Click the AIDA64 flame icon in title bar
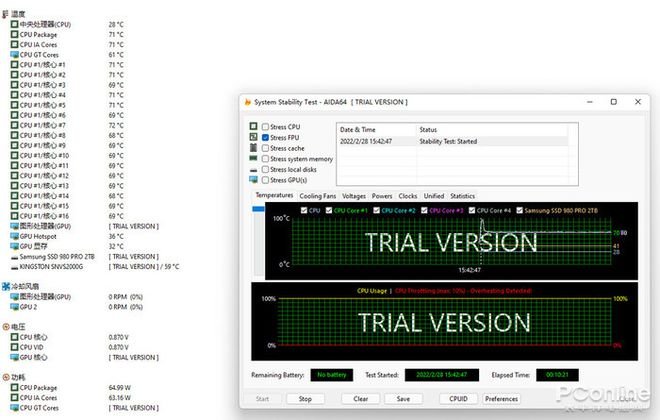 [x=248, y=102]
